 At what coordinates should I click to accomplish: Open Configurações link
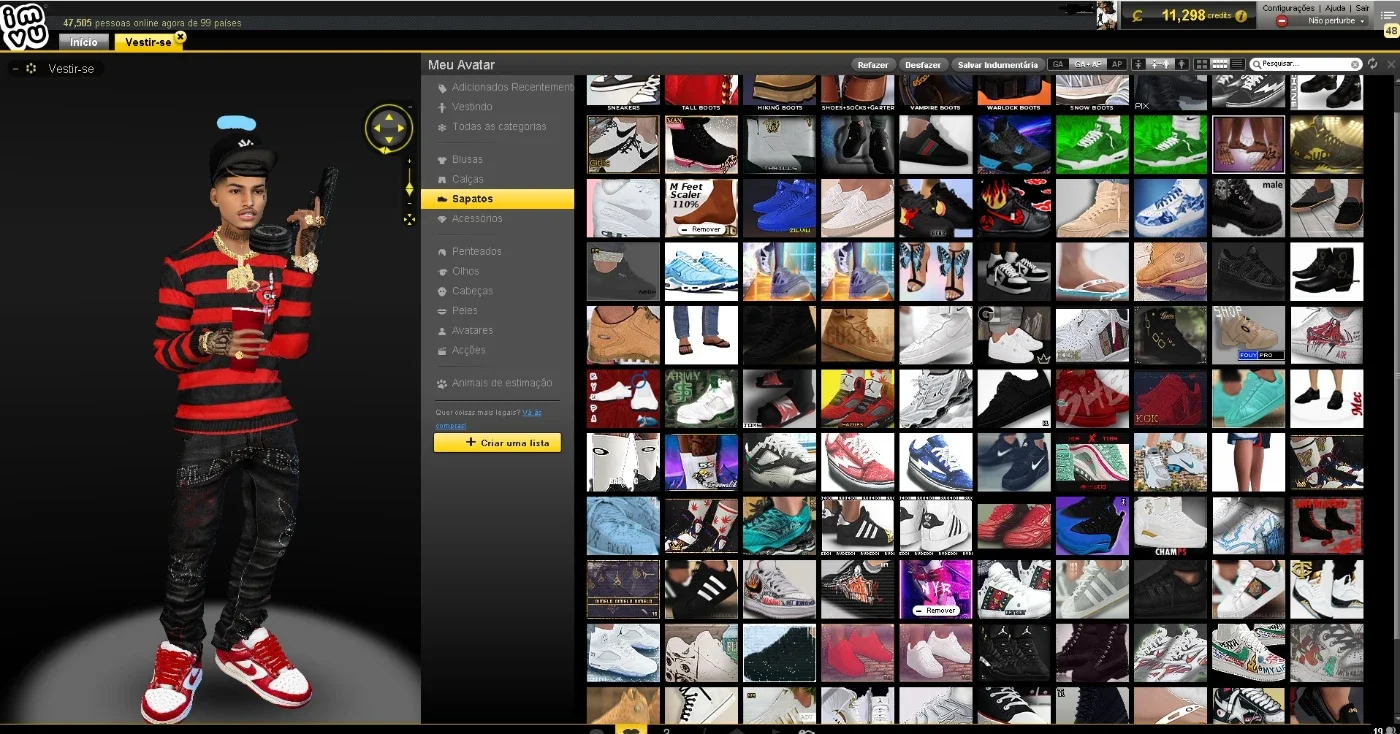pos(1288,8)
